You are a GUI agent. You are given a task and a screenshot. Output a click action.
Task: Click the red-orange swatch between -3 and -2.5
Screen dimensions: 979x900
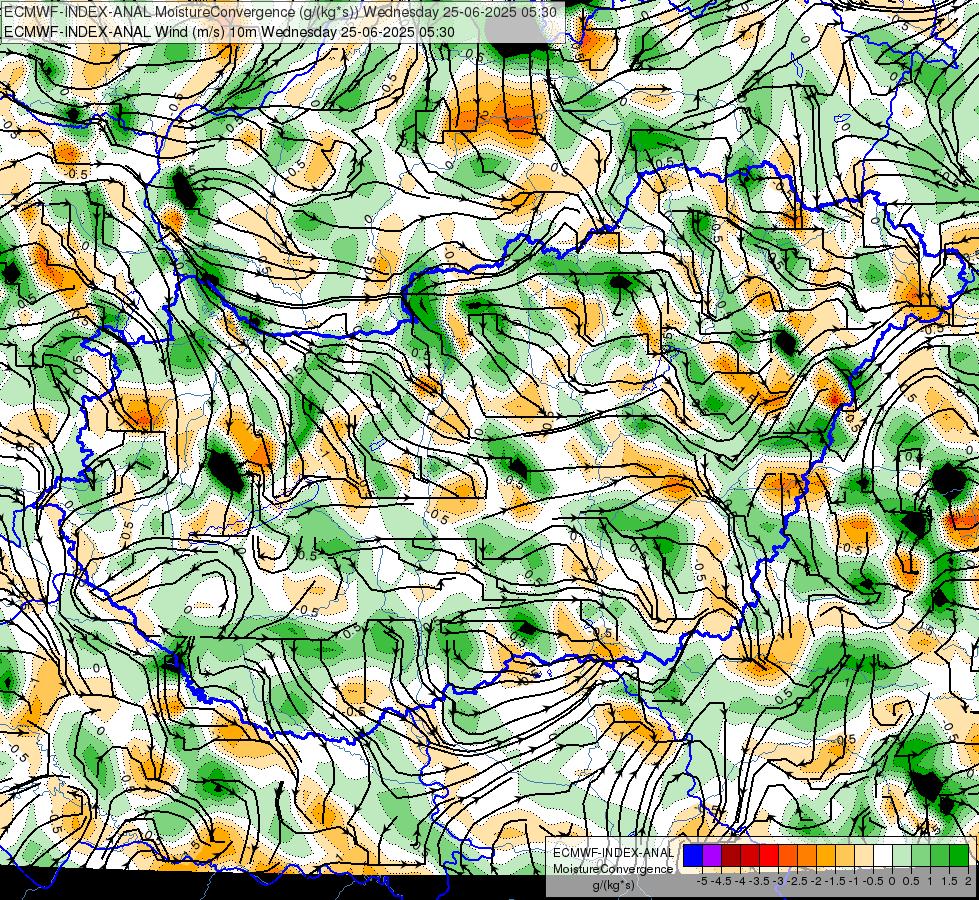coord(788,856)
